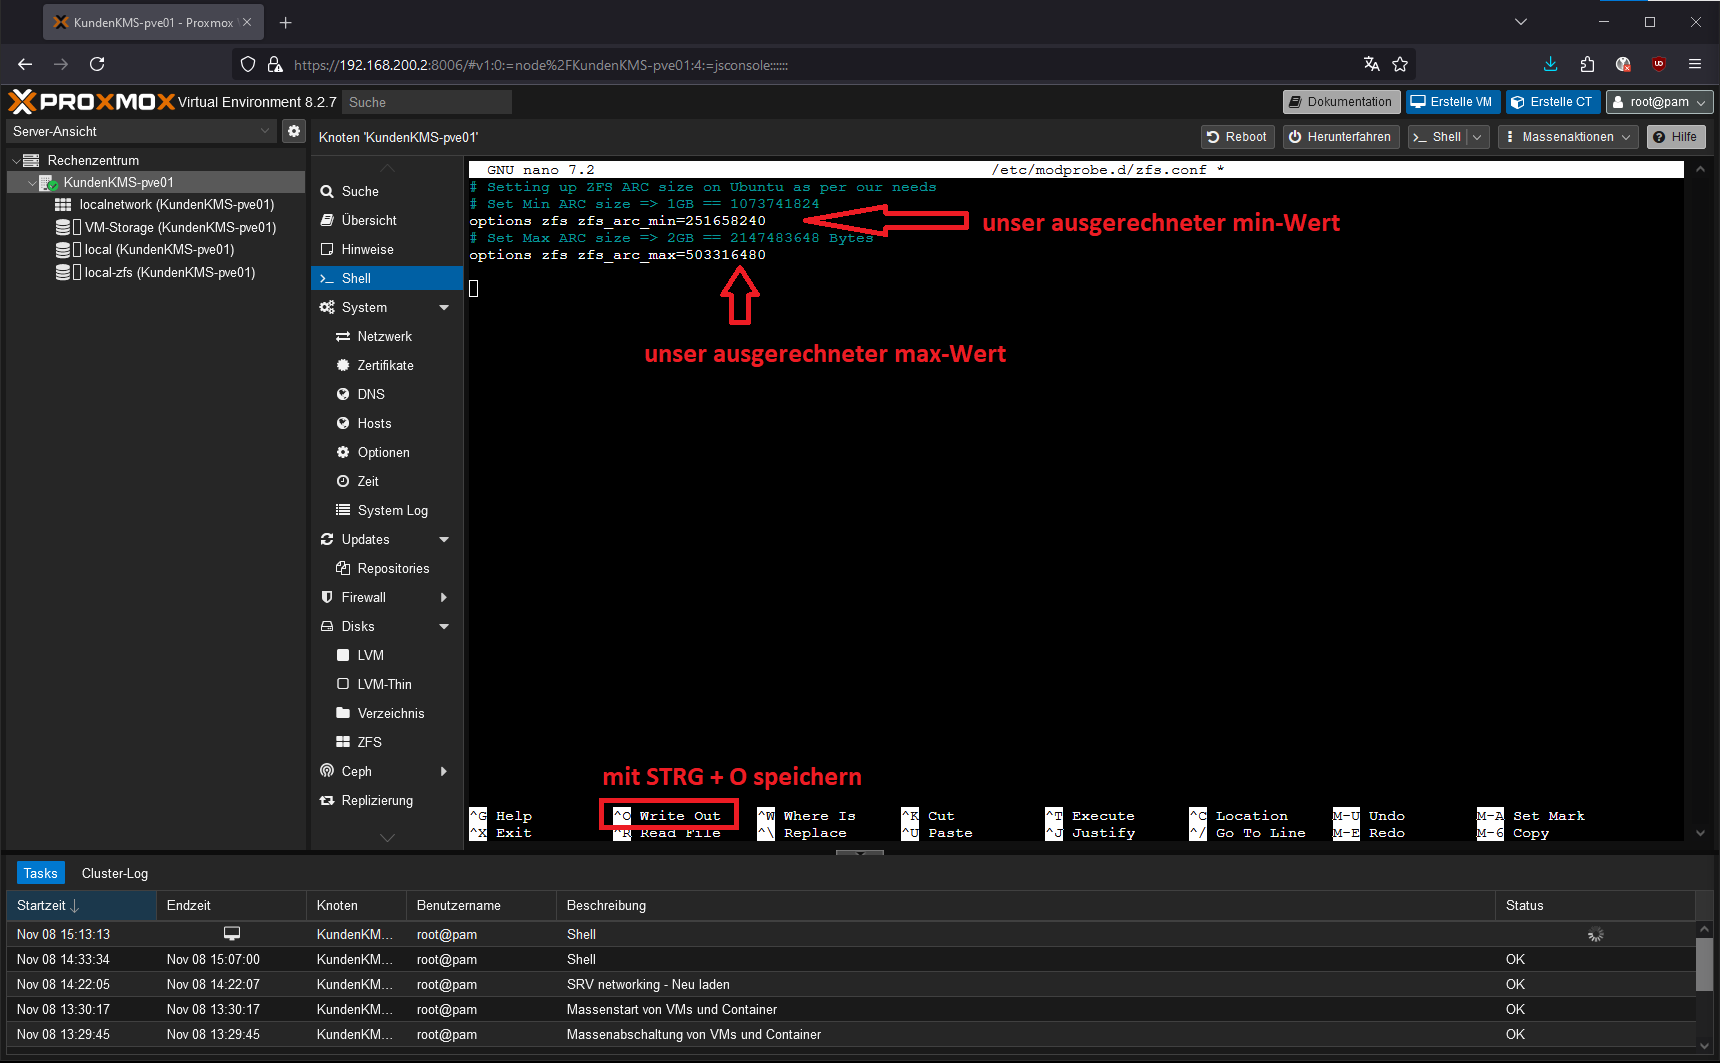Click the gear settings icon beside Server-Ansicht
Viewport: 1720px width, 1063px height.
[x=293, y=131]
